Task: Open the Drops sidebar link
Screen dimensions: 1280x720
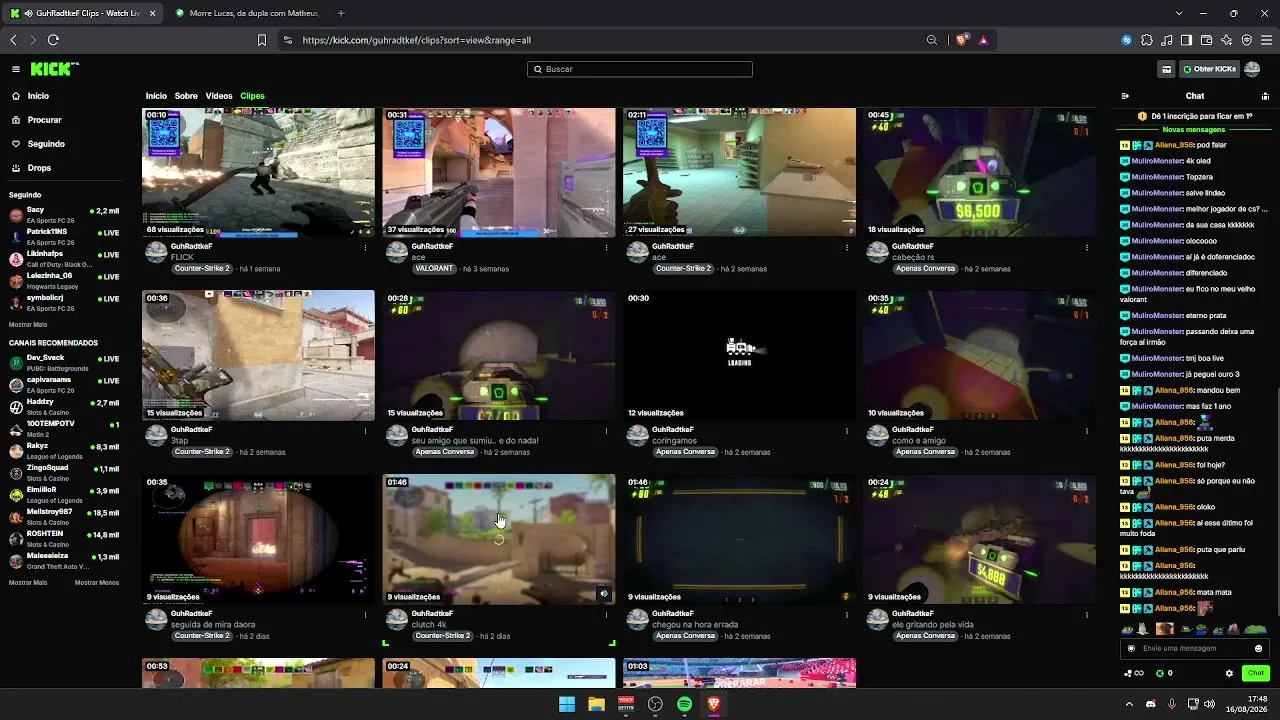Action: tap(39, 168)
